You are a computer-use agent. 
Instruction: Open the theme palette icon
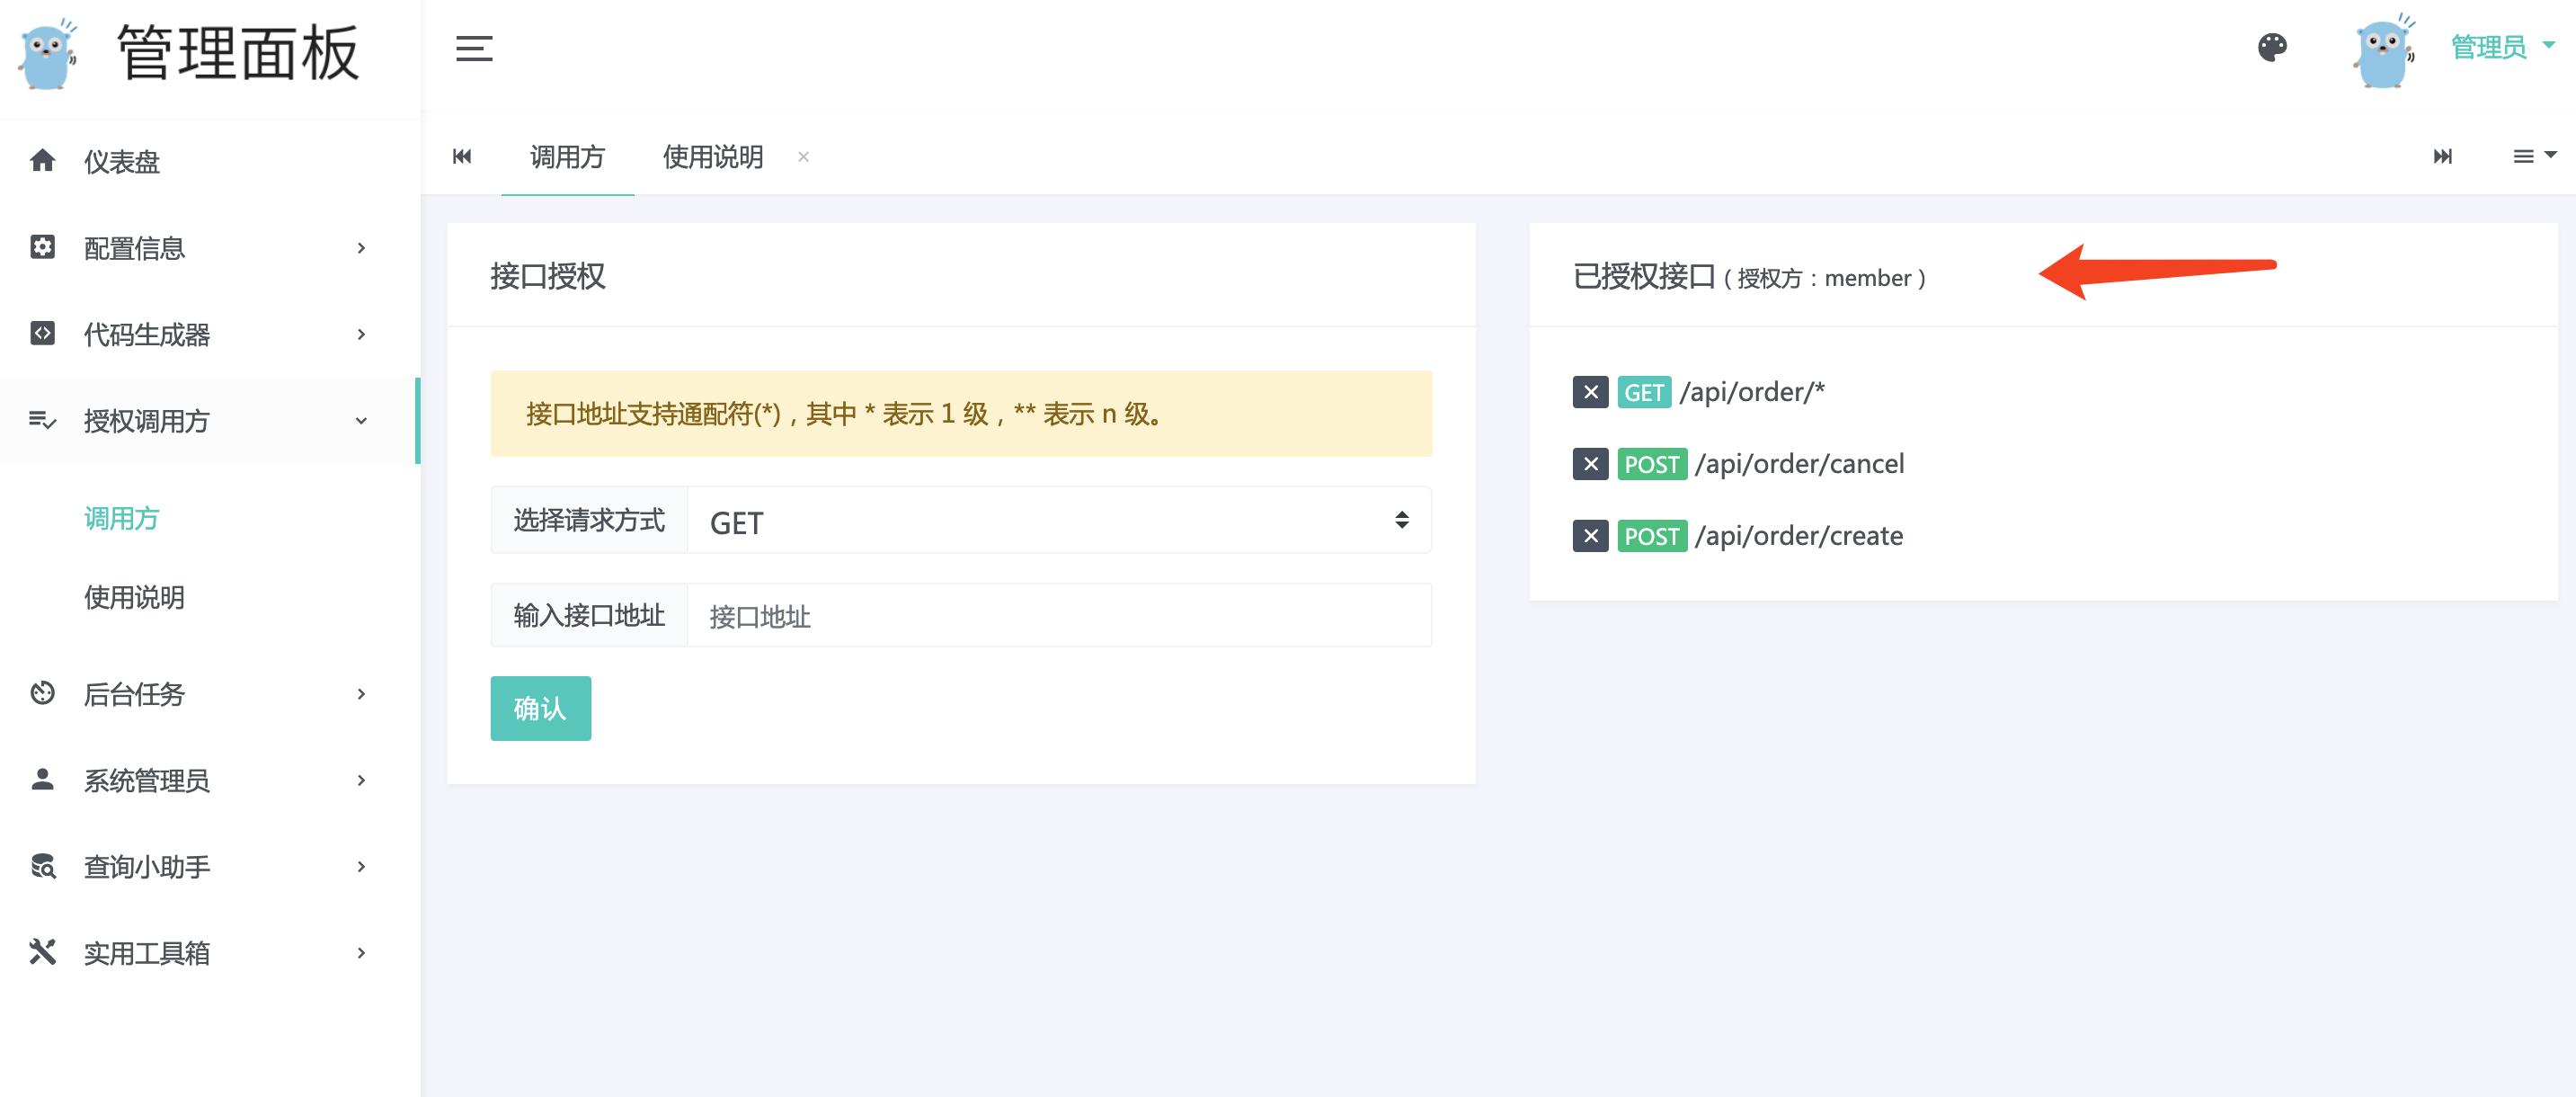(2271, 47)
